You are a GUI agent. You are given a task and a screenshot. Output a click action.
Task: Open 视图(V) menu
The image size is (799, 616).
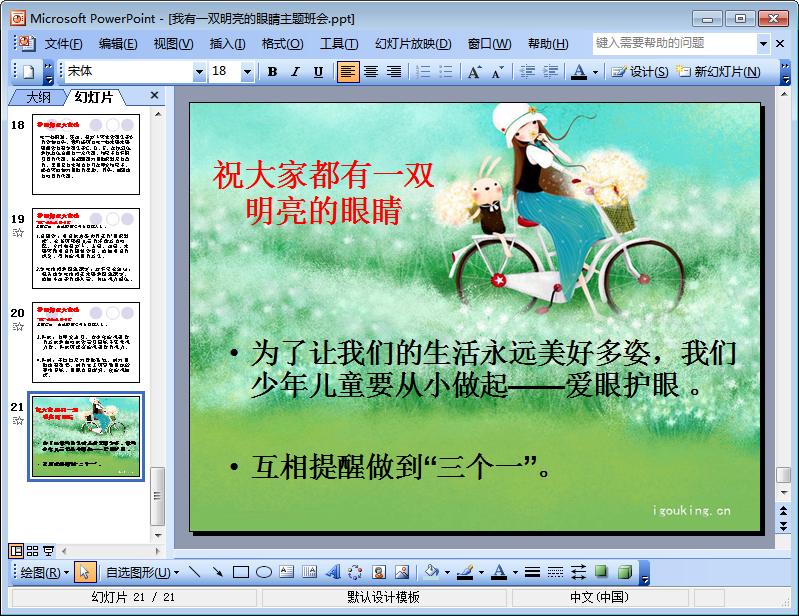173,44
